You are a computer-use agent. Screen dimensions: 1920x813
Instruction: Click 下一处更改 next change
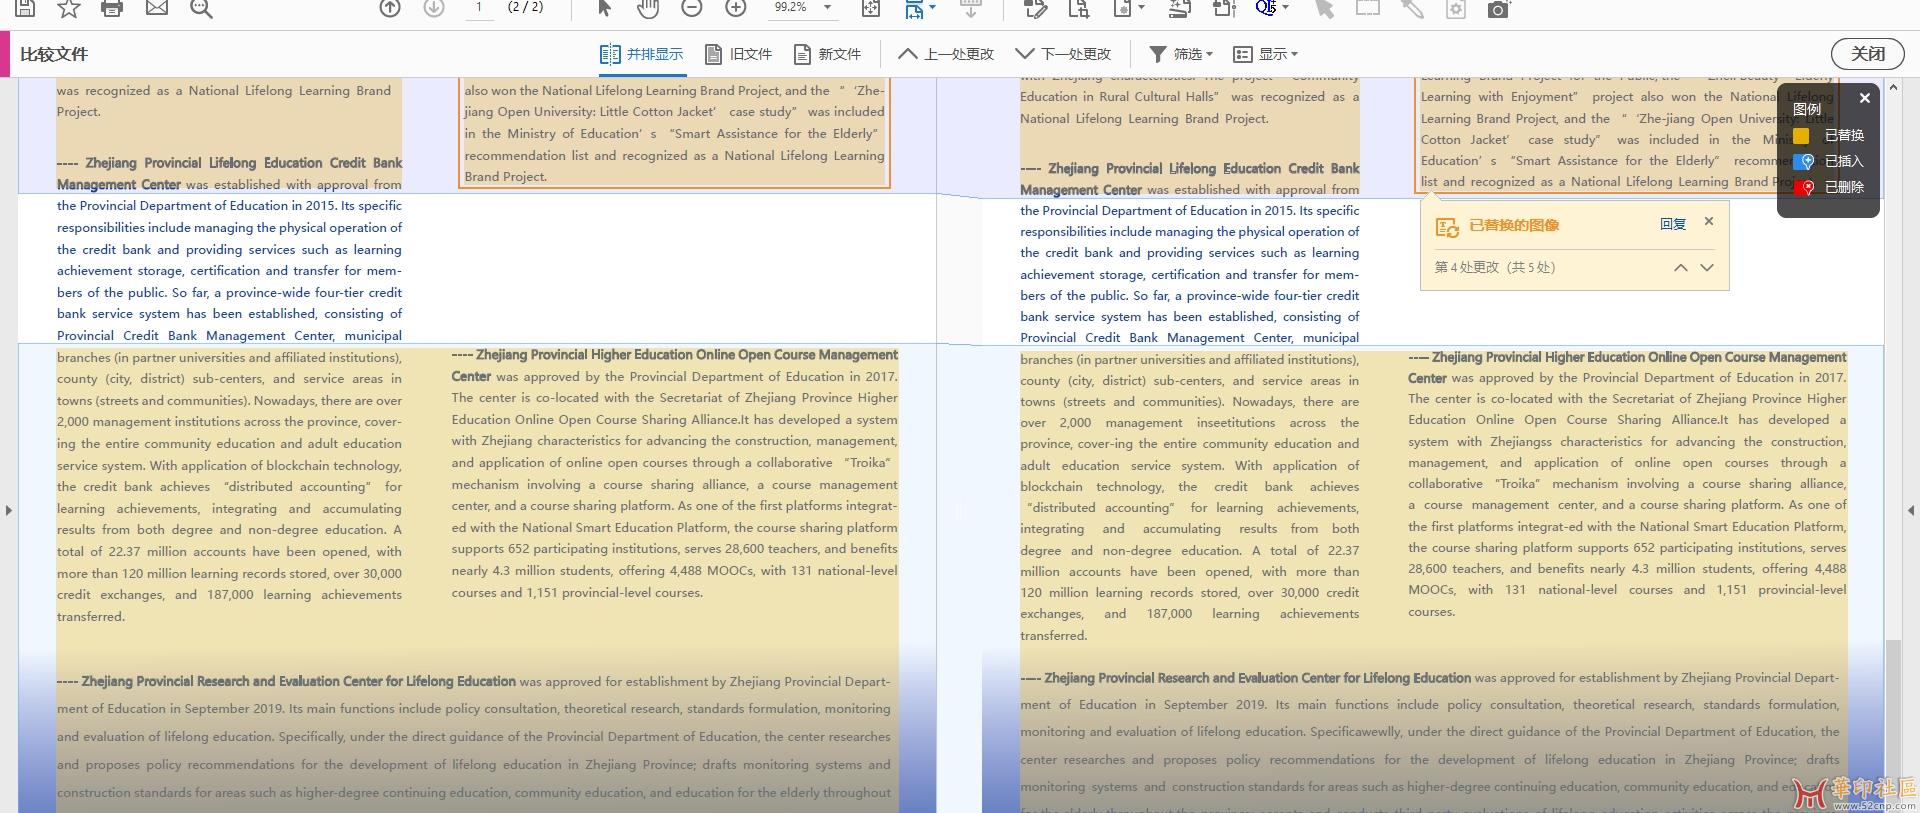(x=1063, y=54)
